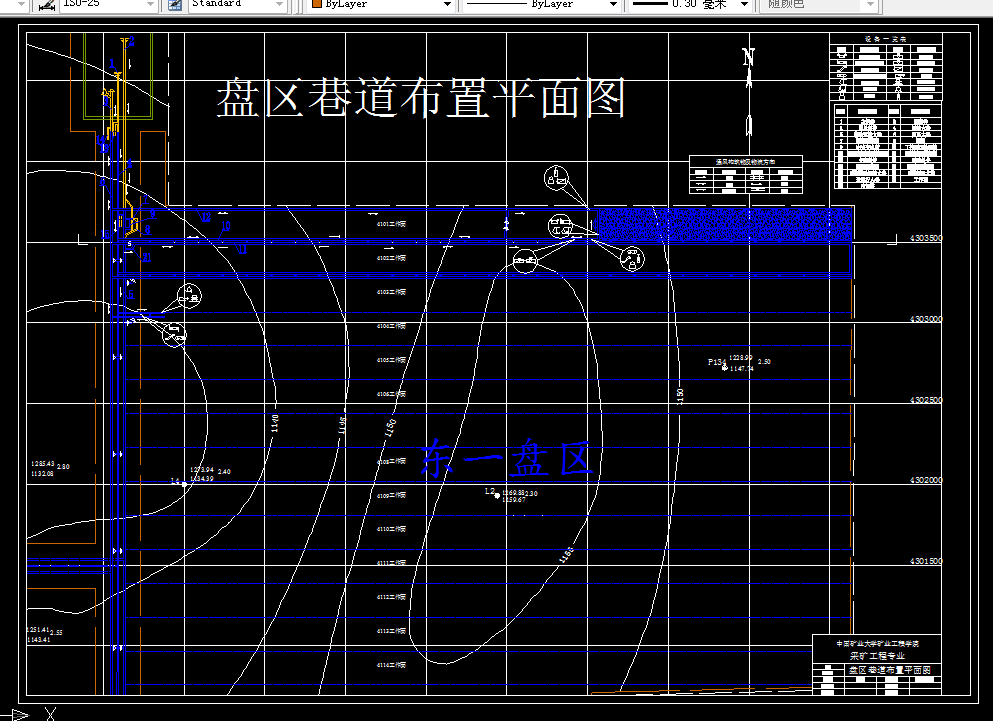This screenshot has width=993, height=721.
Task: Click the 1147.74 elevation value
Action: tap(742, 369)
